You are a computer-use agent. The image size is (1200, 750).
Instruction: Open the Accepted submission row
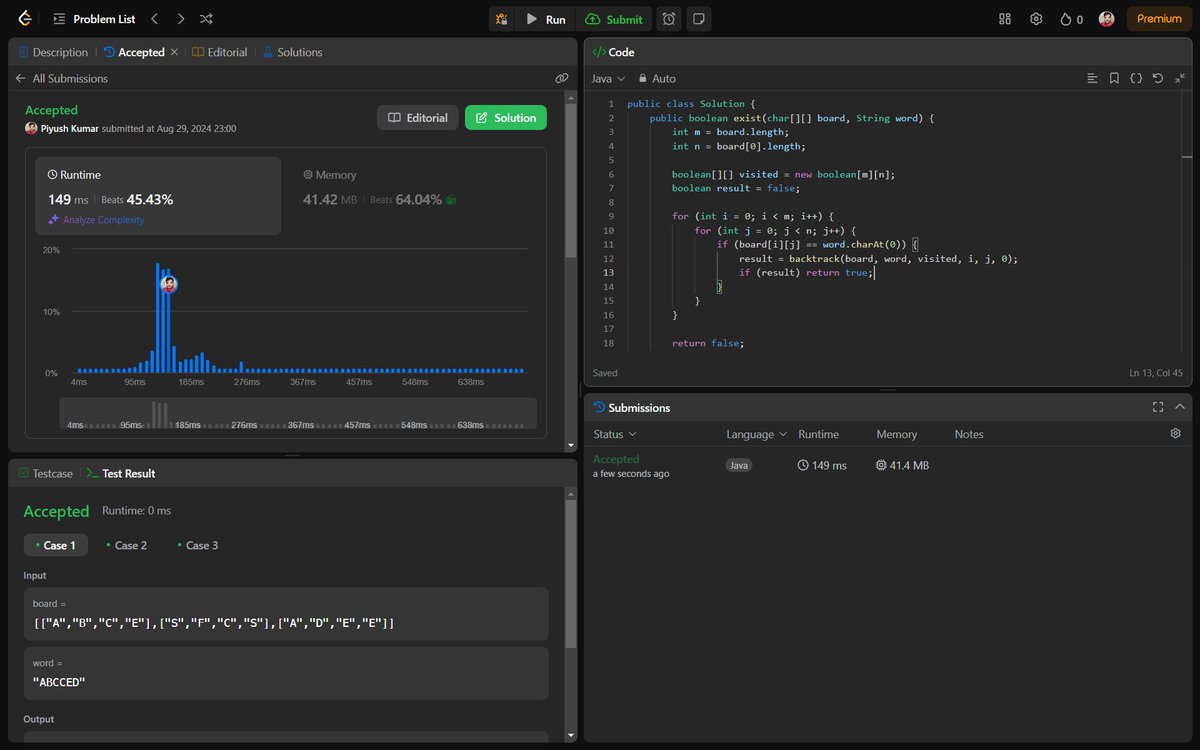[890, 466]
